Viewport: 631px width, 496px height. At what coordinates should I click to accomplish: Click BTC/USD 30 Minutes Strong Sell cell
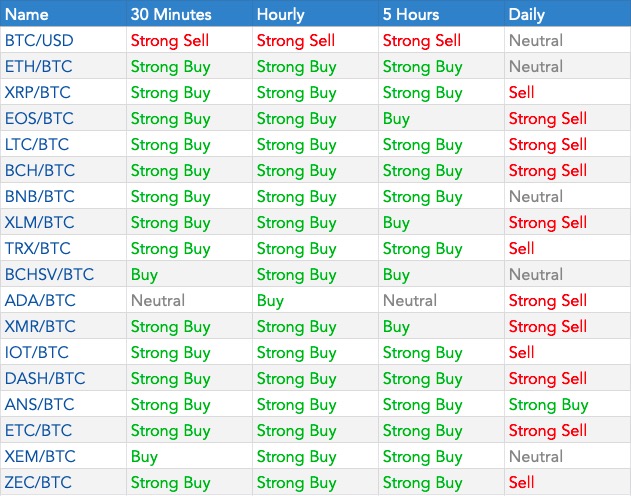coord(170,41)
